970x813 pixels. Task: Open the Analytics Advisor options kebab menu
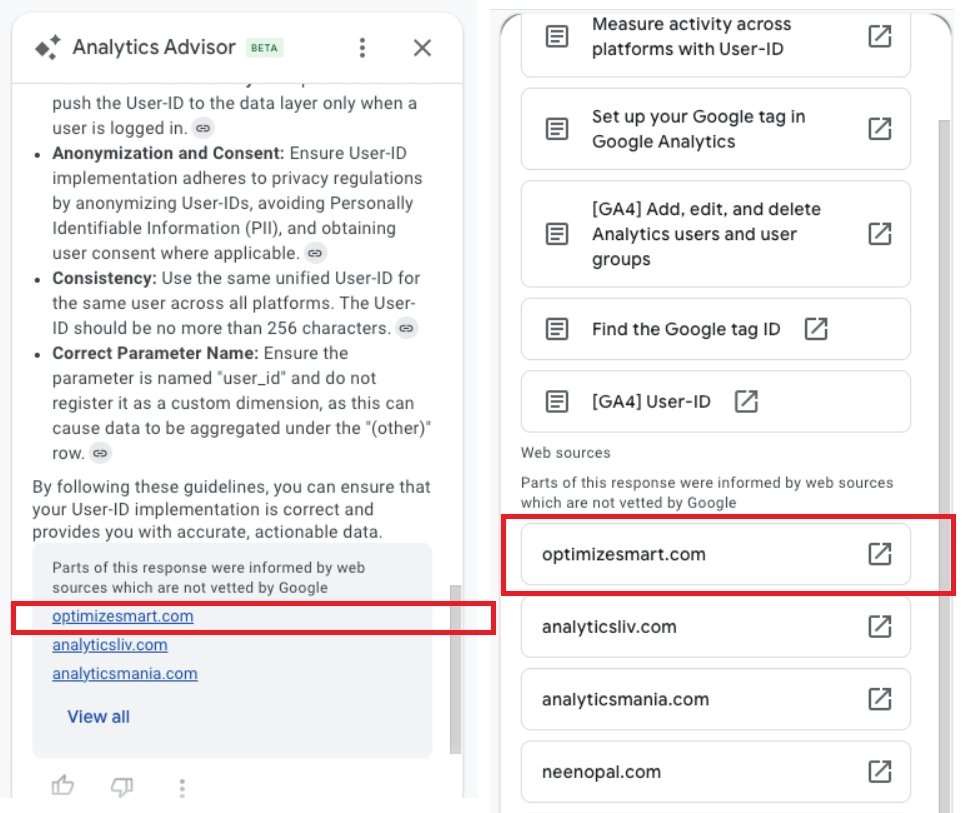pyautogui.click(x=362, y=47)
